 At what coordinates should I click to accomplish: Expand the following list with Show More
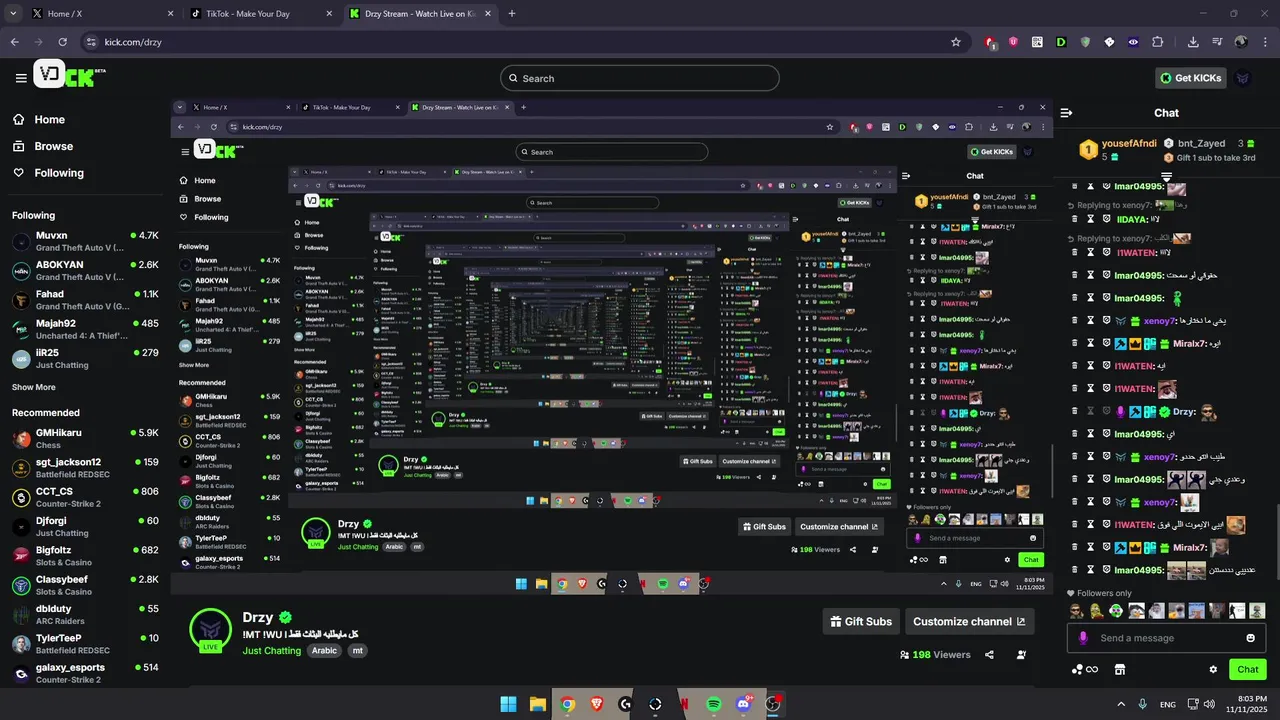click(34, 387)
